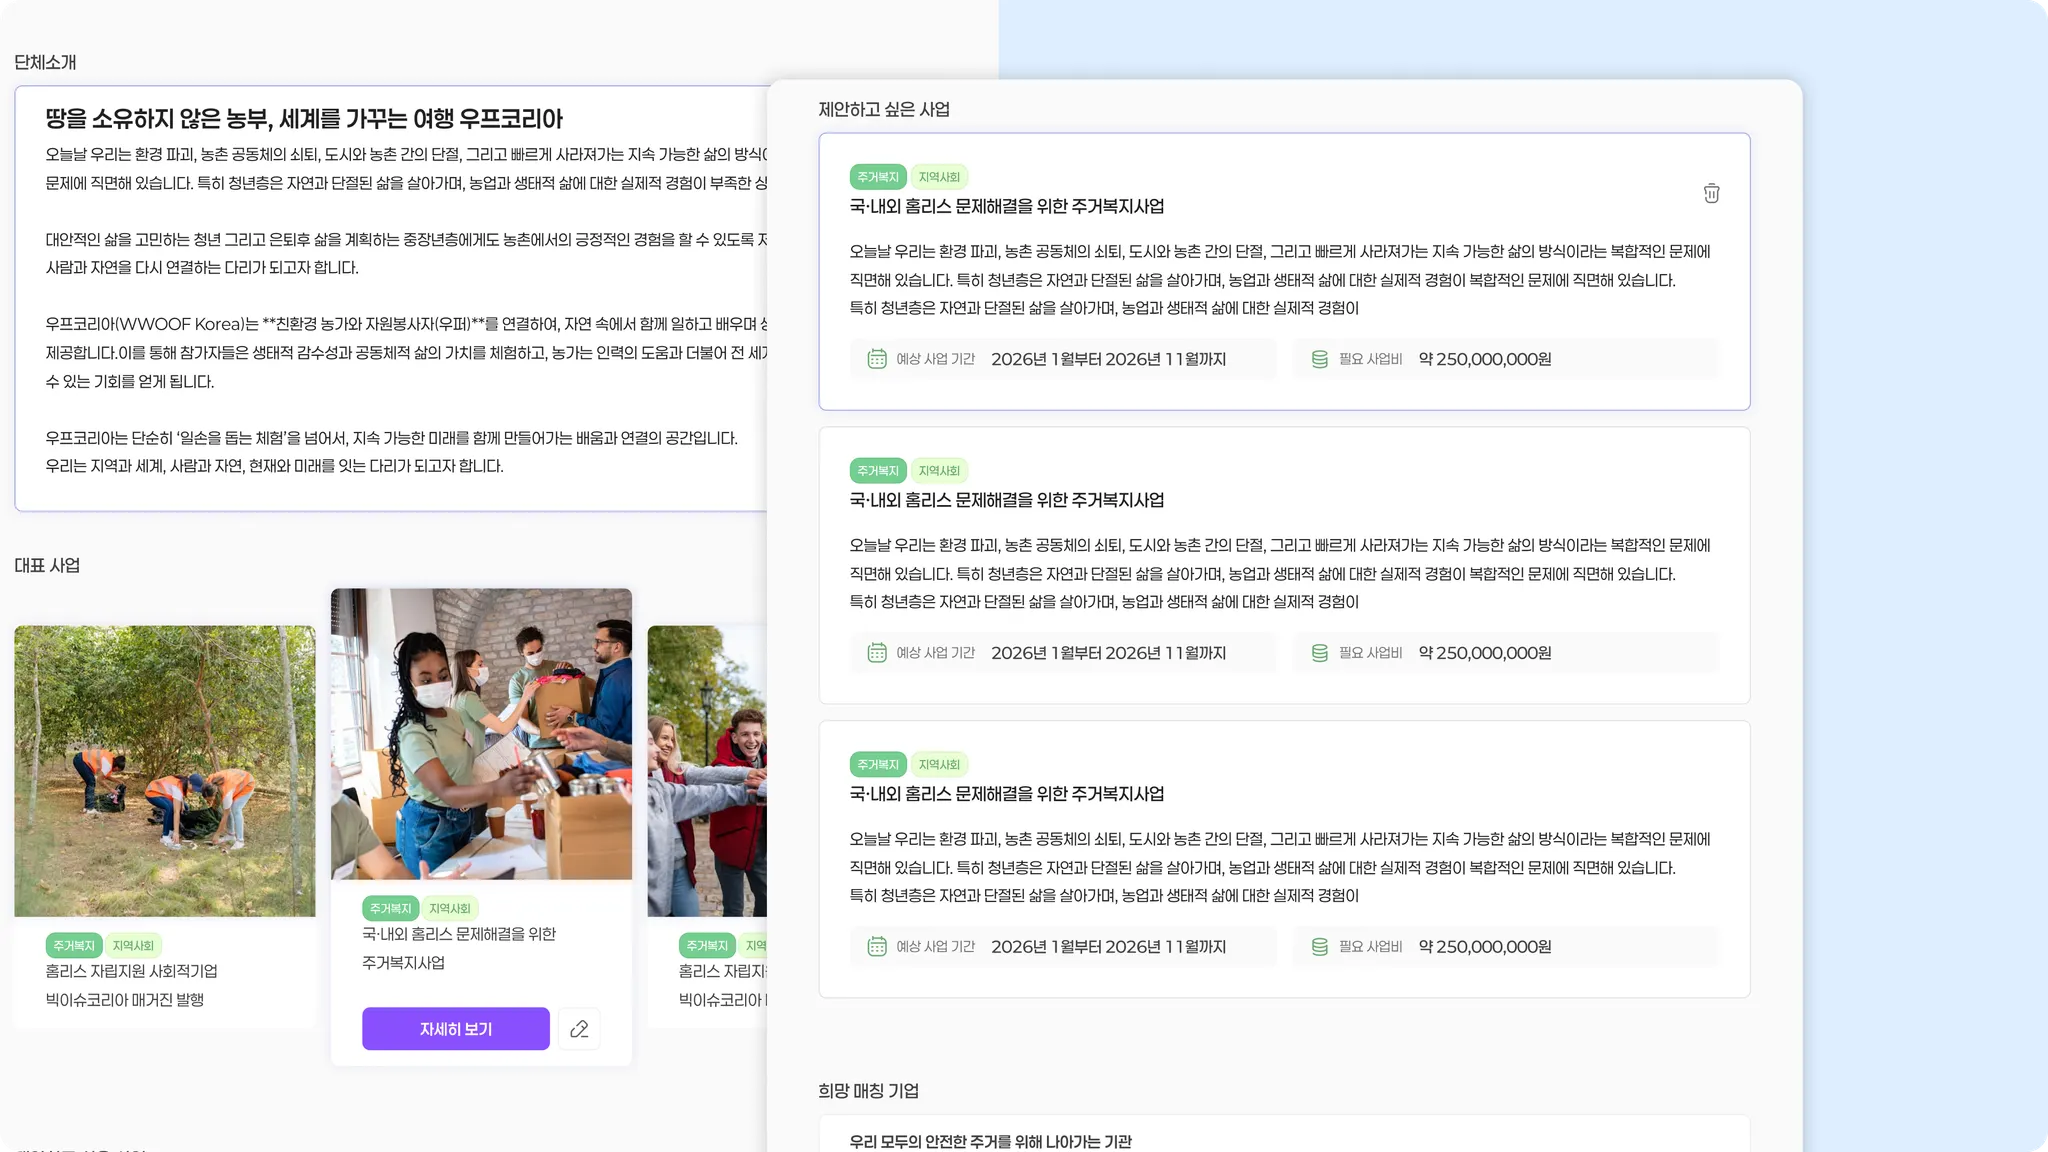The image size is (2048, 1152).
Task: Click the edit pencil icon beside 자세히 보기
Action: click(579, 1029)
